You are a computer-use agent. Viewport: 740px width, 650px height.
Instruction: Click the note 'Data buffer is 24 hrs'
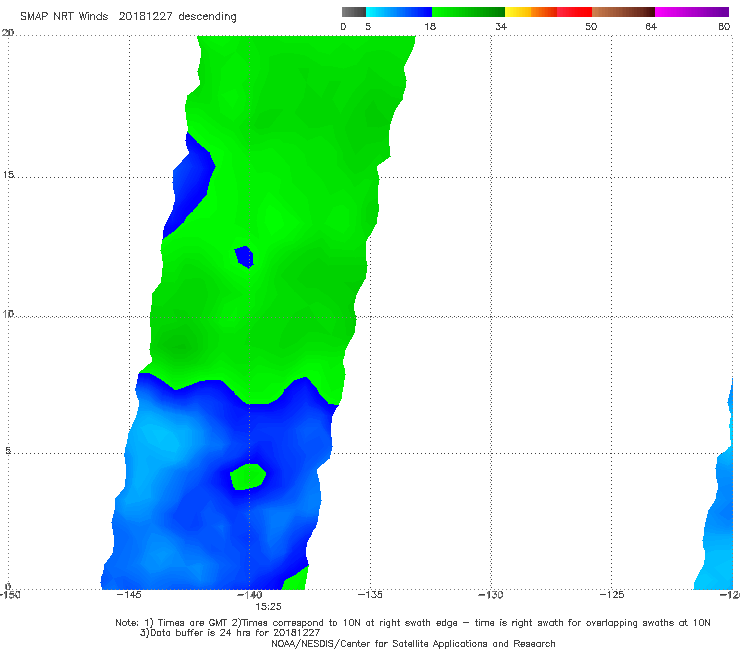click(x=201, y=633)
